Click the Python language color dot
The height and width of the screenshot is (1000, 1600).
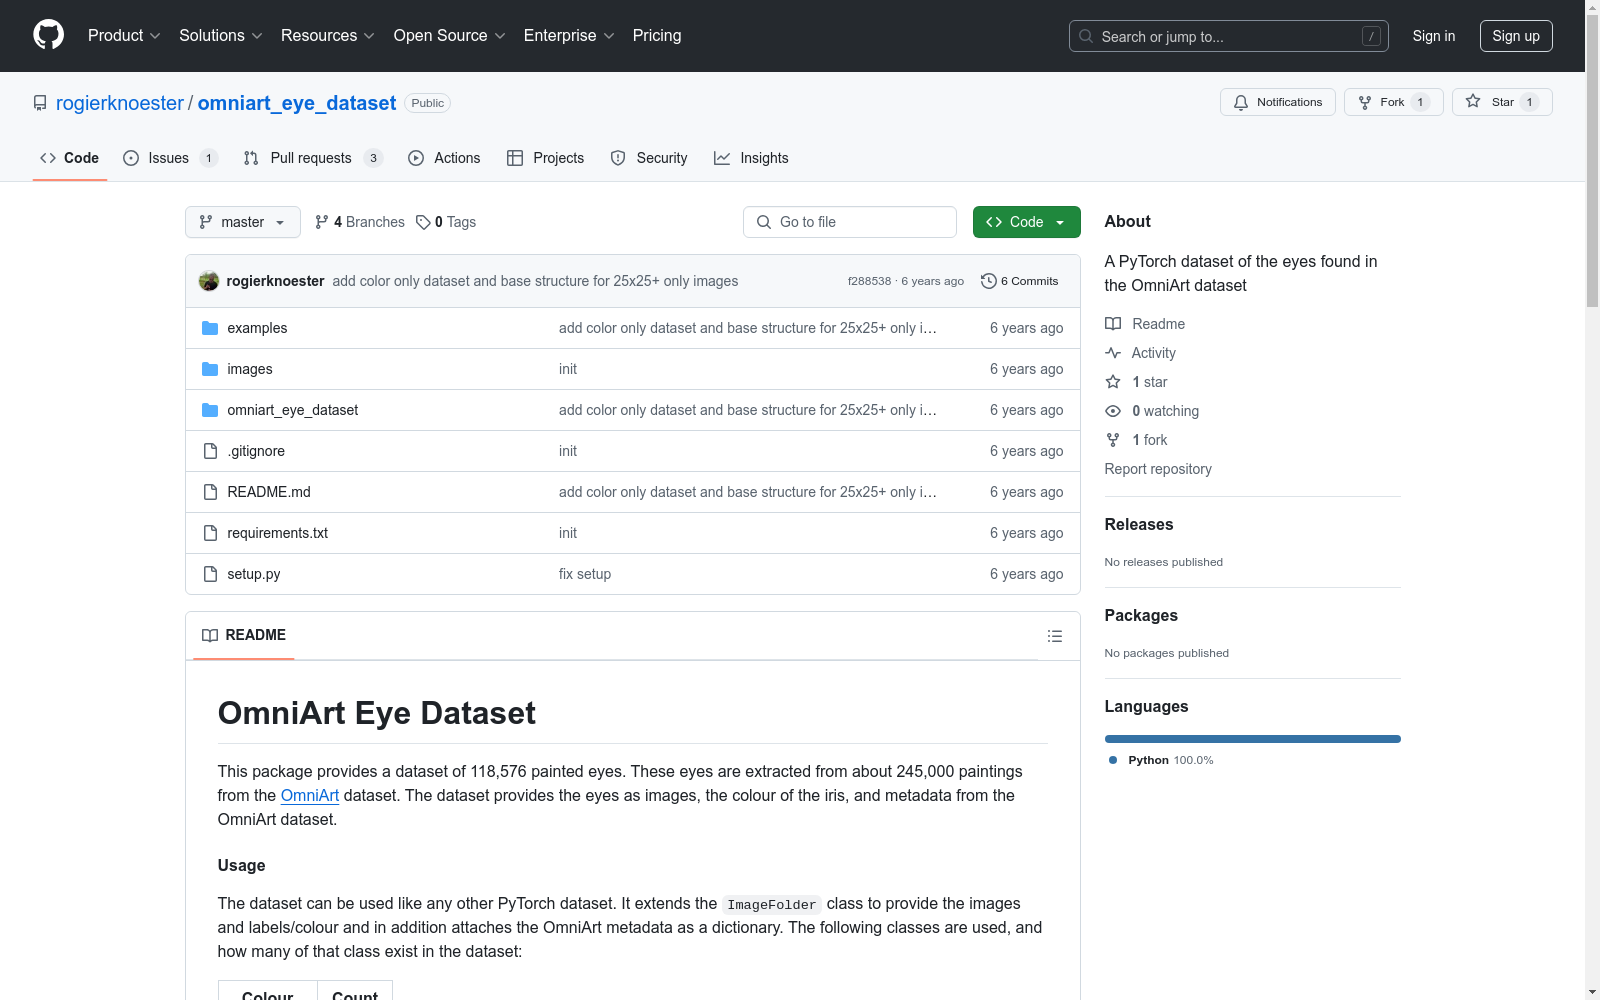coord(1113,760)
